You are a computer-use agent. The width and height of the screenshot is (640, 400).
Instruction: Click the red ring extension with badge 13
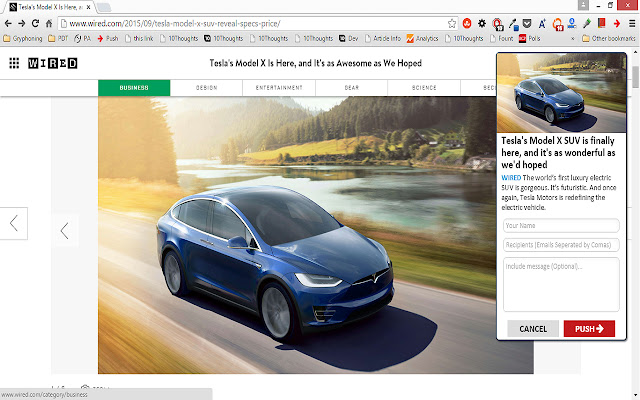pos(498,24)
